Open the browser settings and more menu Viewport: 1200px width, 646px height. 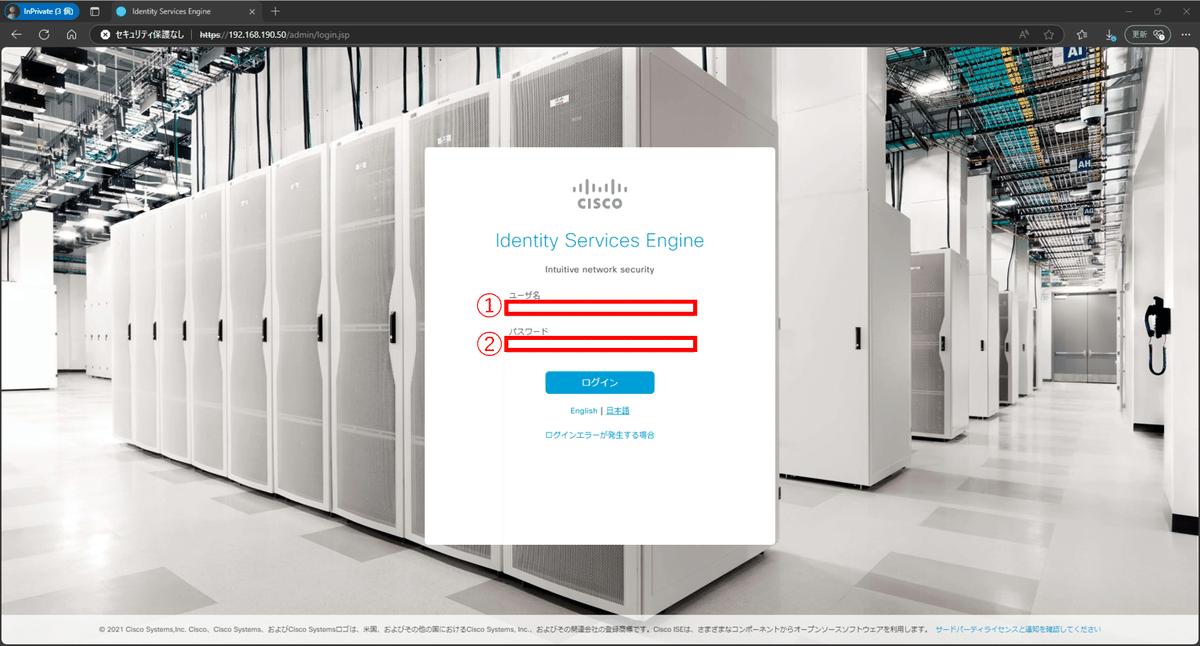1186,34
